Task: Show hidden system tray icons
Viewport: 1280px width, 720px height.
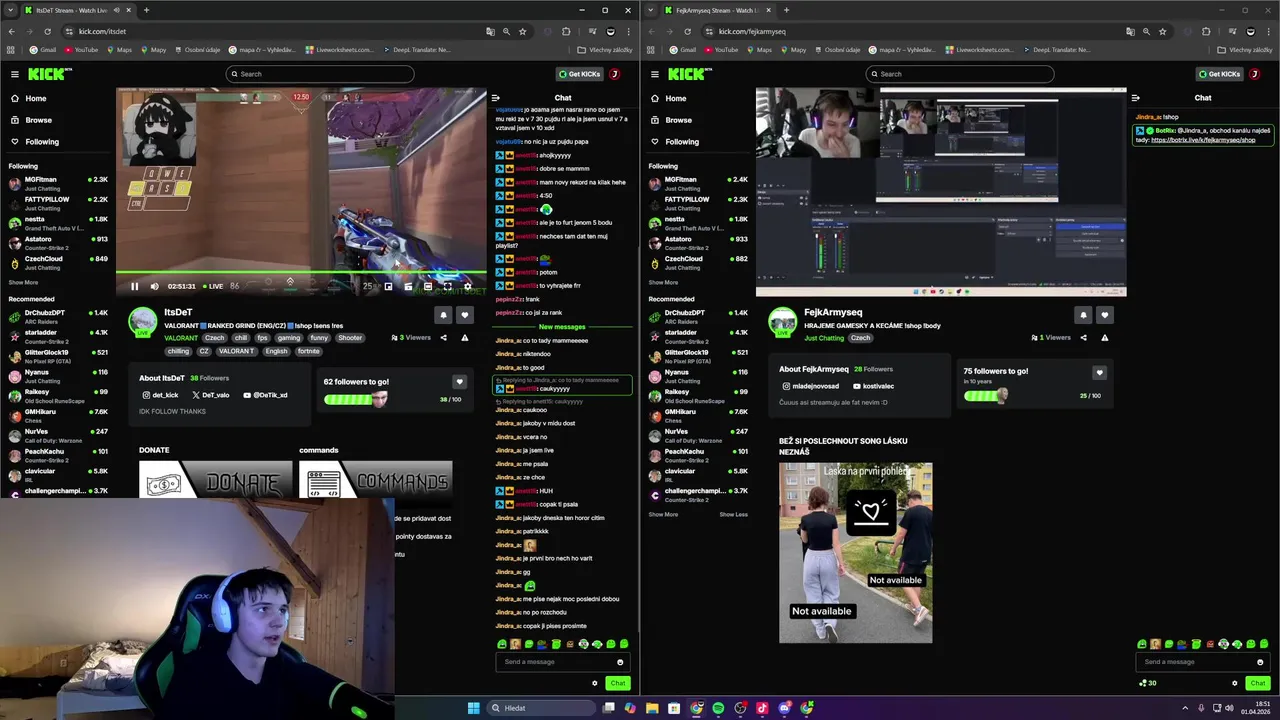Action: [1186, 708]
